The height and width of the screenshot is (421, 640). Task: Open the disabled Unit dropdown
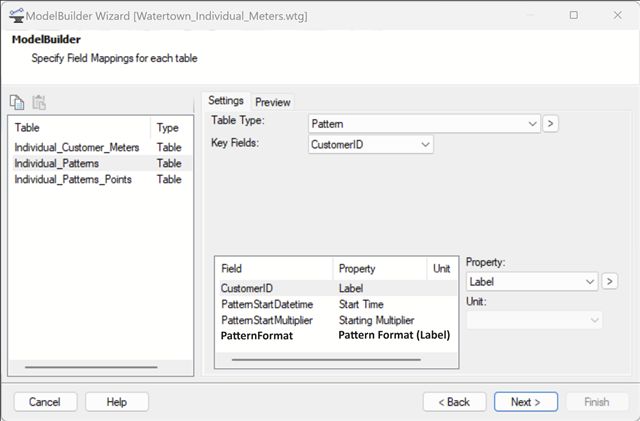point(534,321)
